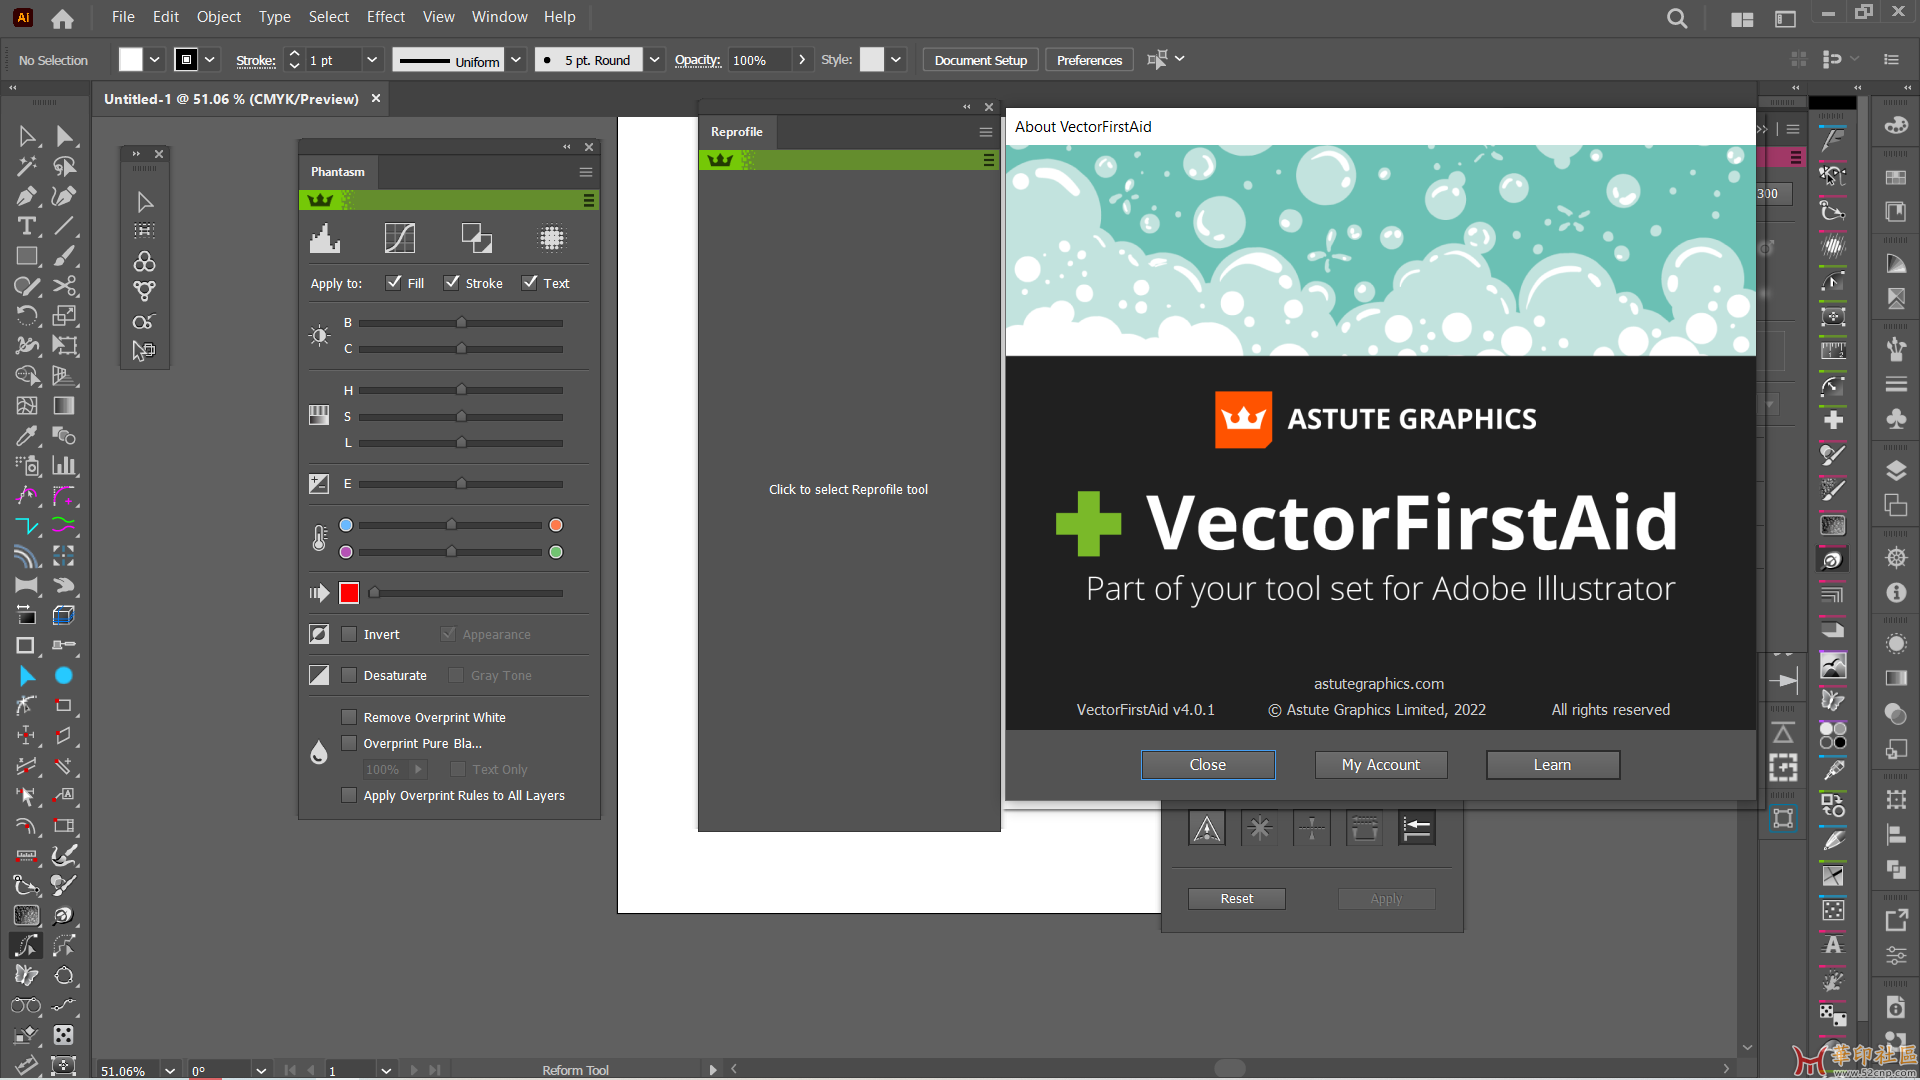Select the Rotate tool

point(27,316)
